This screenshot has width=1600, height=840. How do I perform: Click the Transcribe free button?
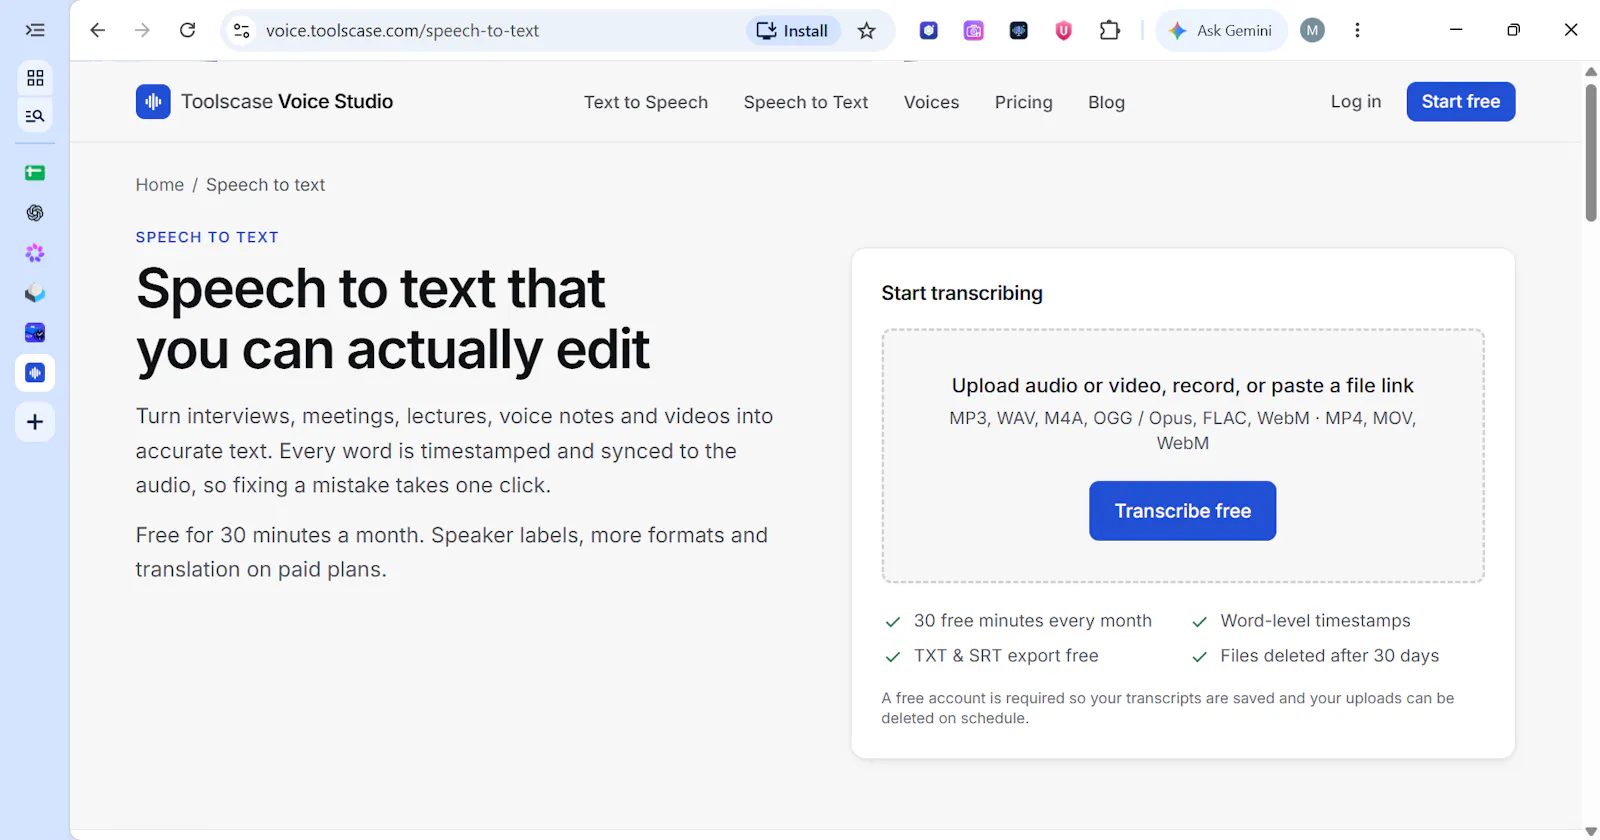[x=1182, y=511]
